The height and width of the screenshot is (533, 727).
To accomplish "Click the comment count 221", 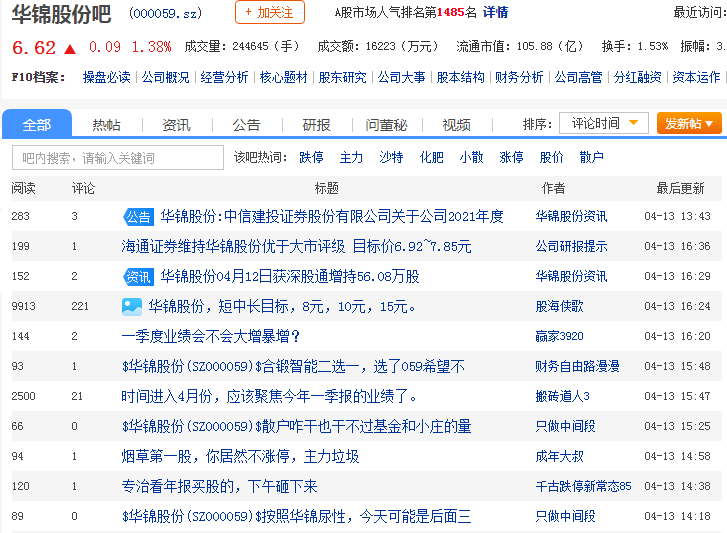I will point(80,306).
